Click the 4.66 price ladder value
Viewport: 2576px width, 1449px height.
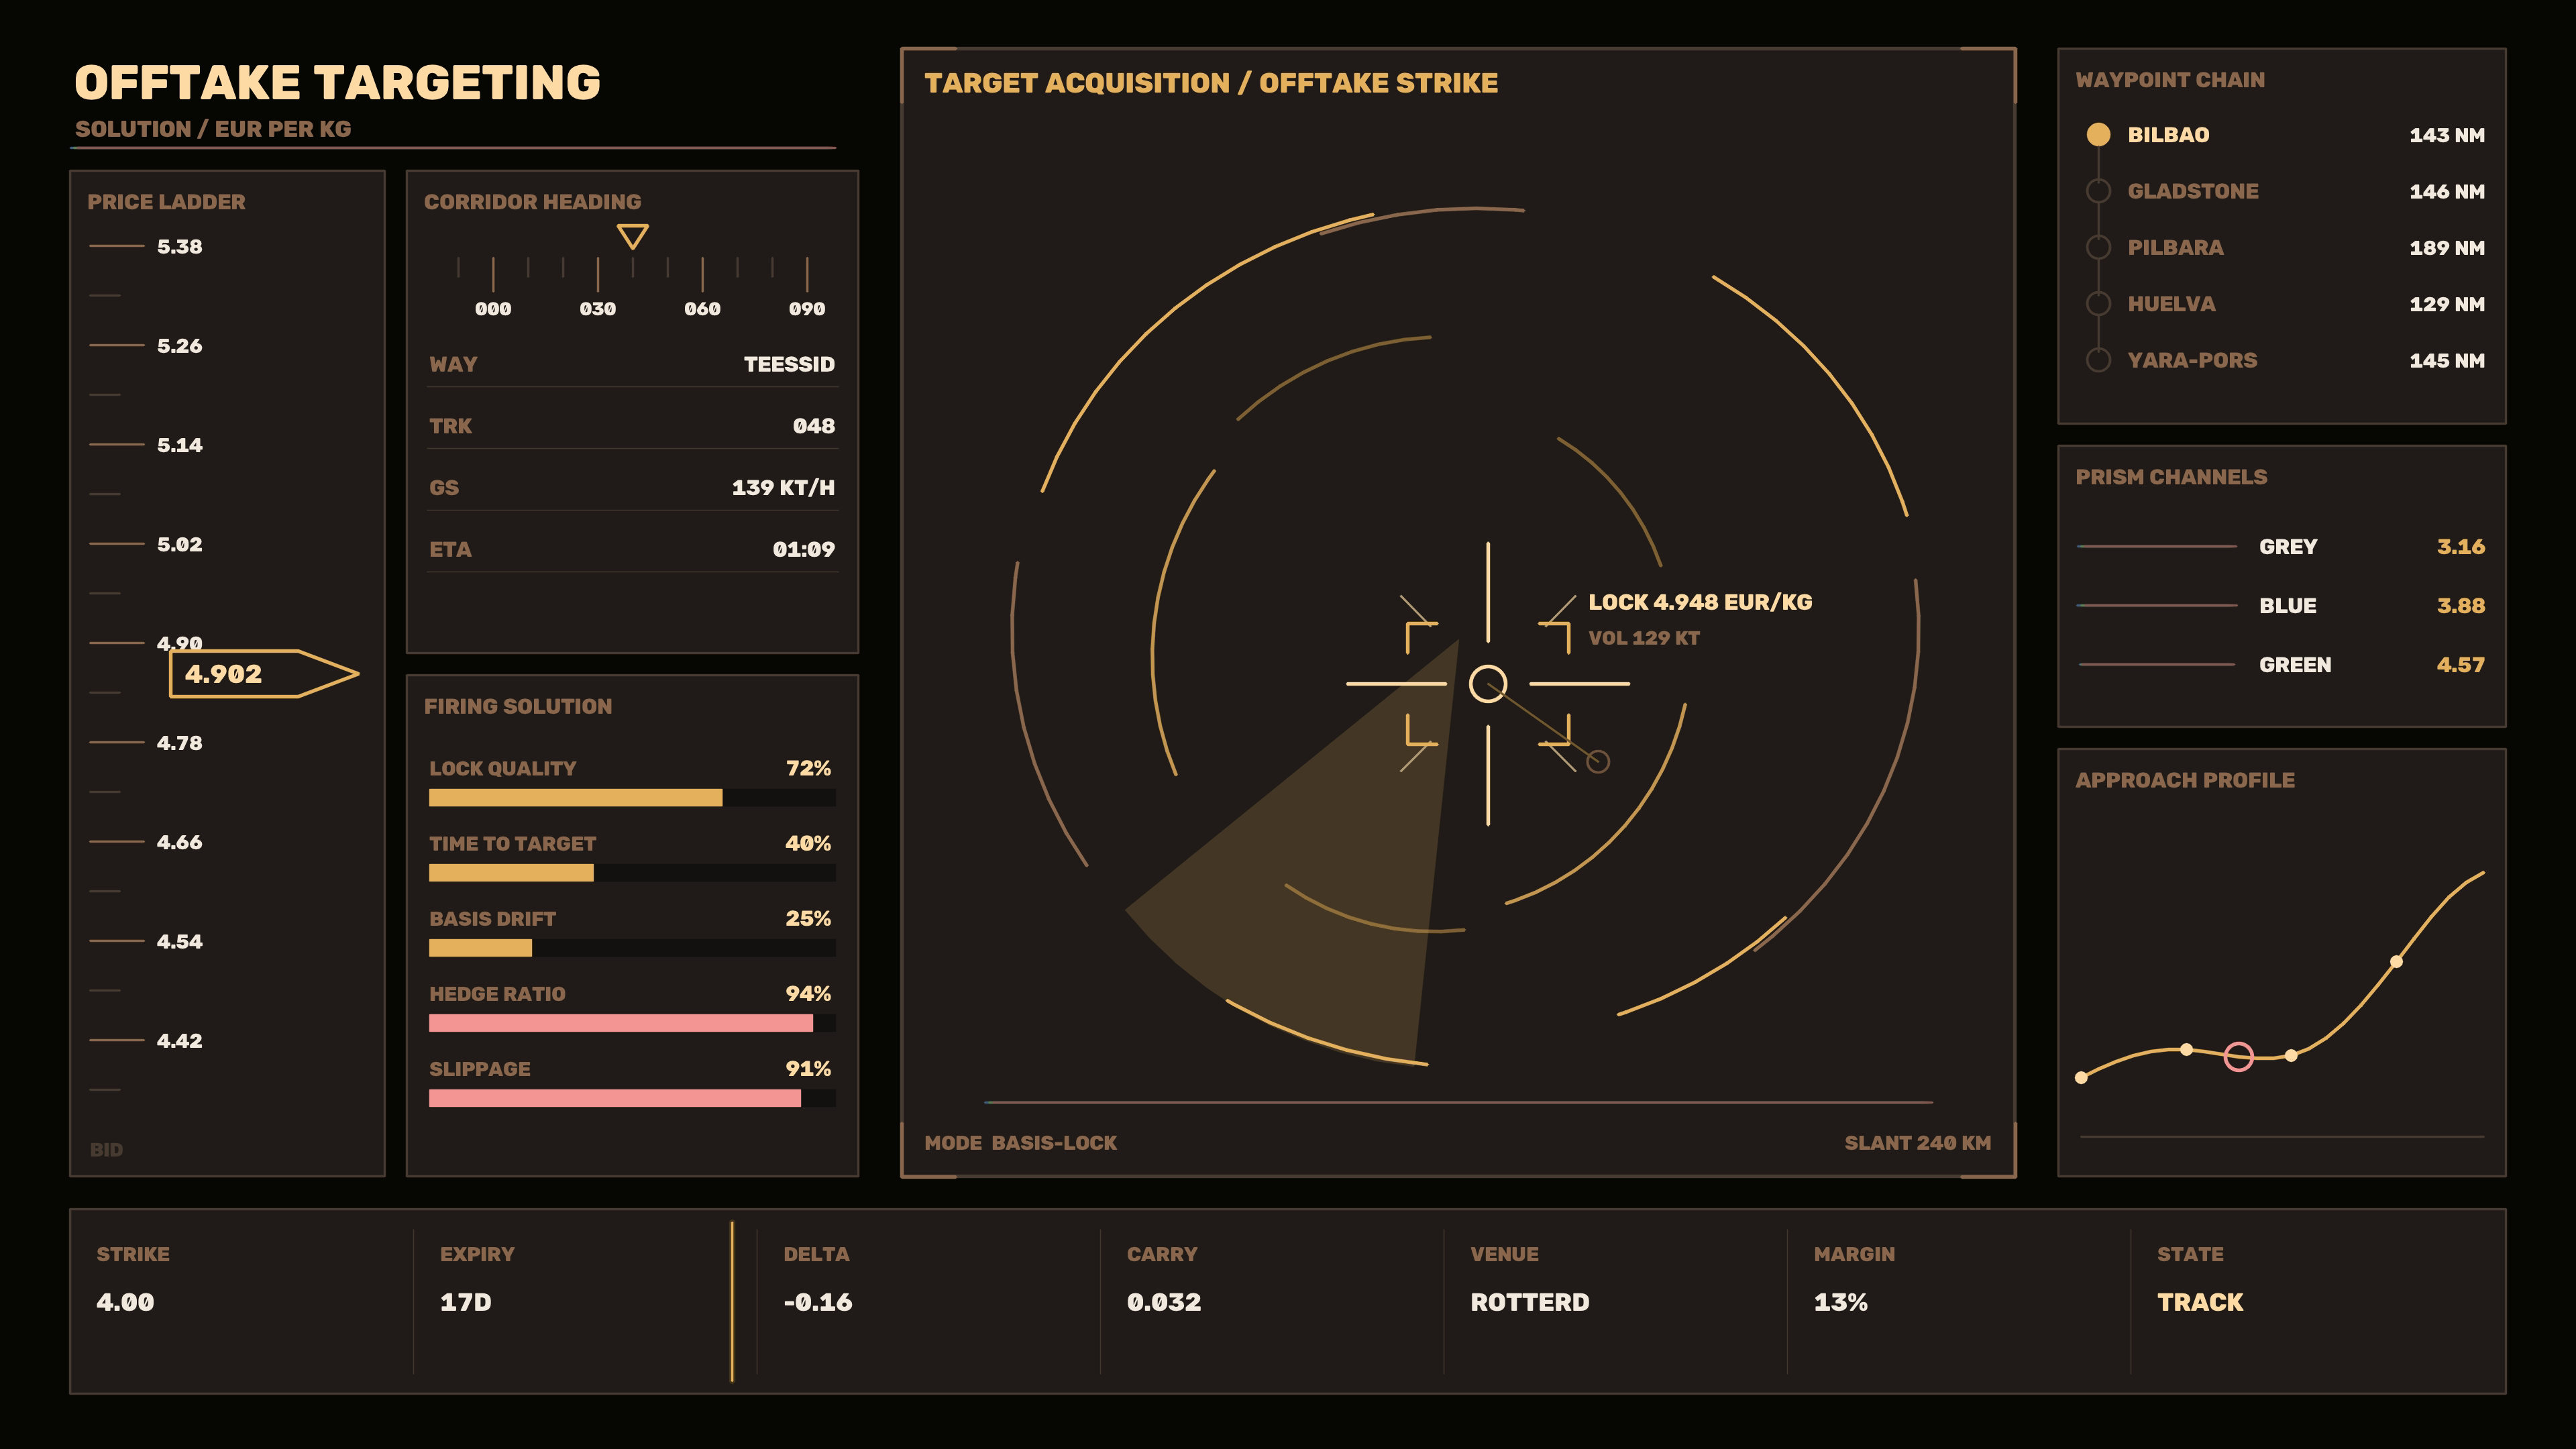click(x=180, y=842)
